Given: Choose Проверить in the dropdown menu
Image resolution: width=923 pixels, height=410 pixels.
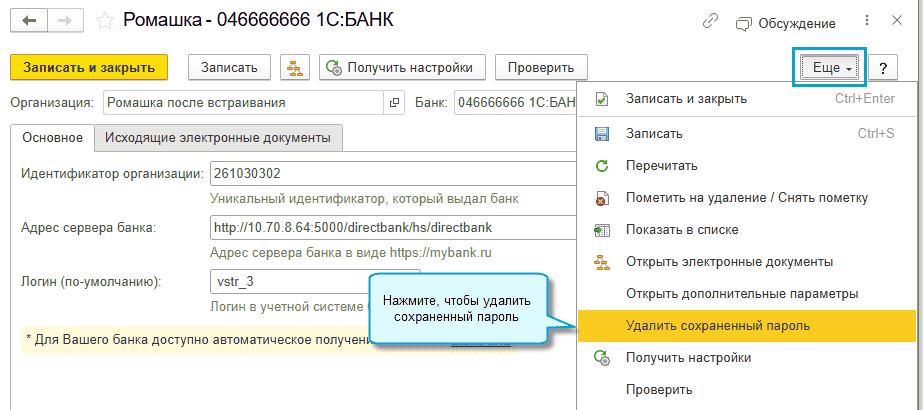Looking at the screenshot, I should tap(746, 389).
